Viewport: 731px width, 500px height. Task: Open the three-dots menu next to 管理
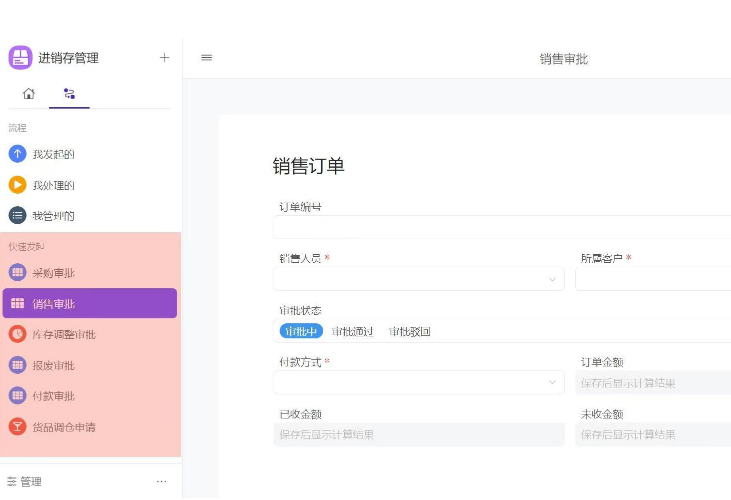[161, 481]
